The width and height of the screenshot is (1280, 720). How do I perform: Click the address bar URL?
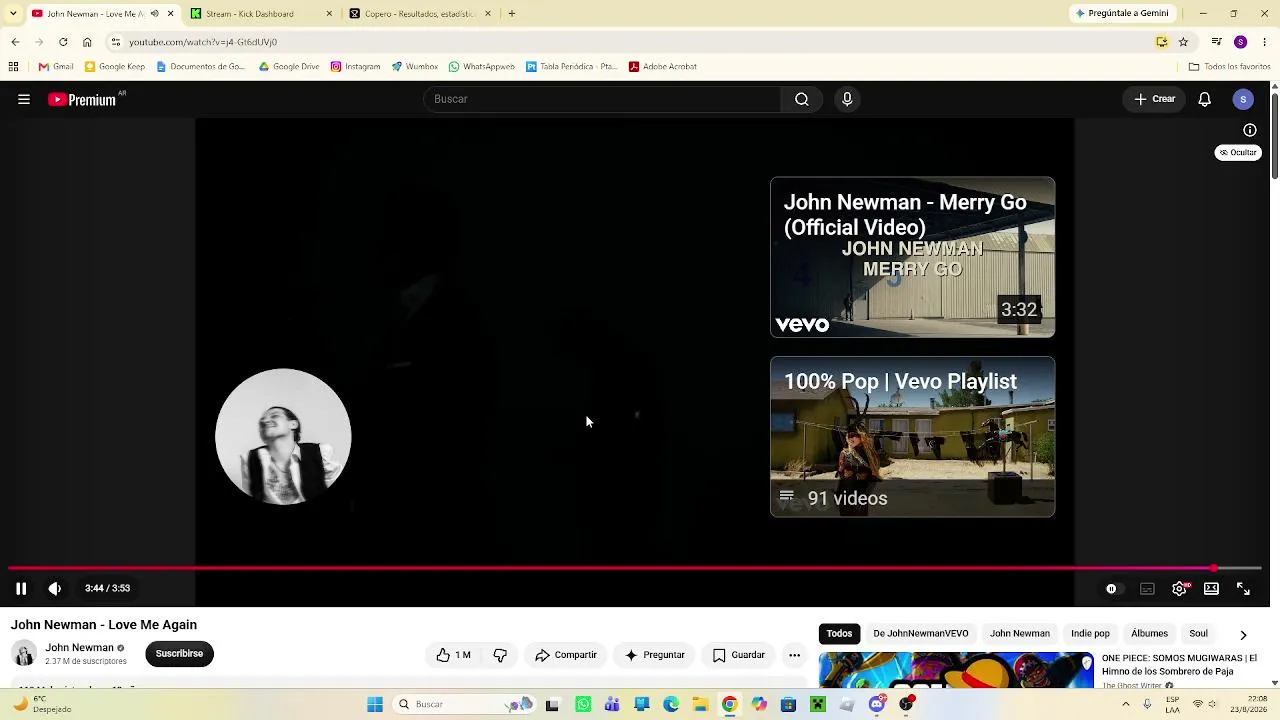click(x=203, y=42)
